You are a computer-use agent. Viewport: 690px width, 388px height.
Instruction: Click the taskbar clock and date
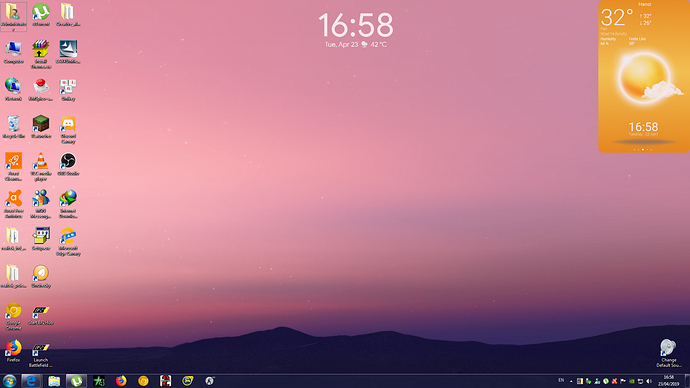point(668,381)
